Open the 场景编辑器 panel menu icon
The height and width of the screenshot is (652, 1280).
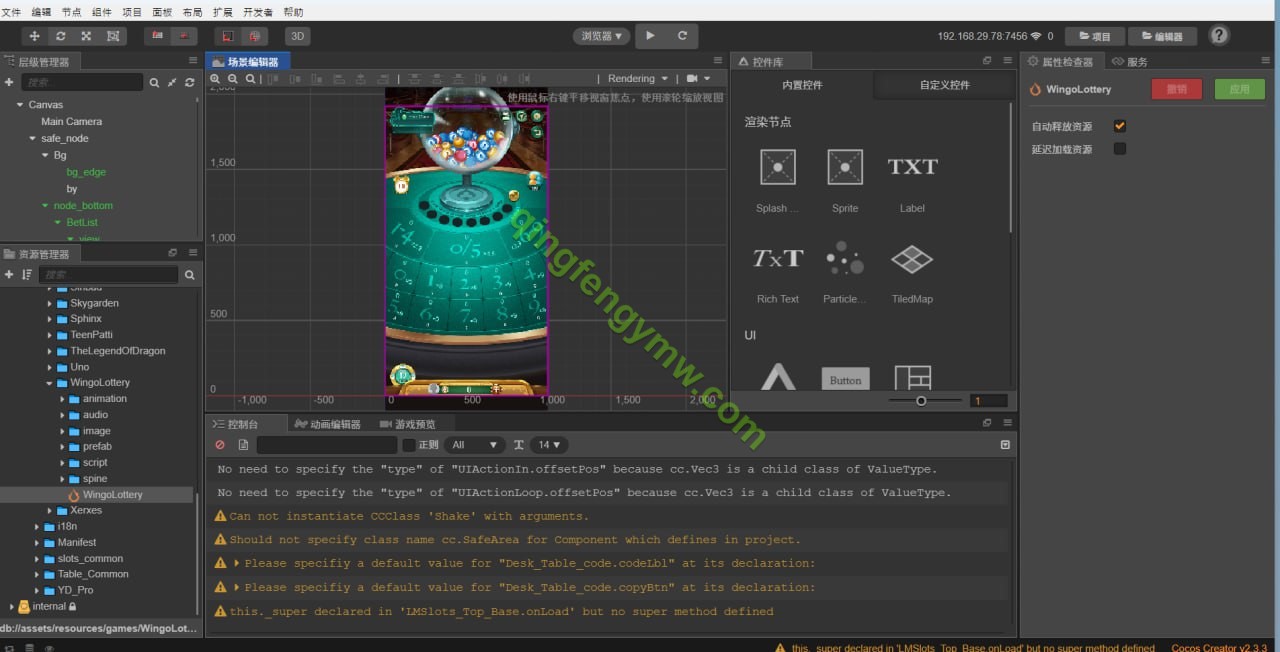[718, 61]
